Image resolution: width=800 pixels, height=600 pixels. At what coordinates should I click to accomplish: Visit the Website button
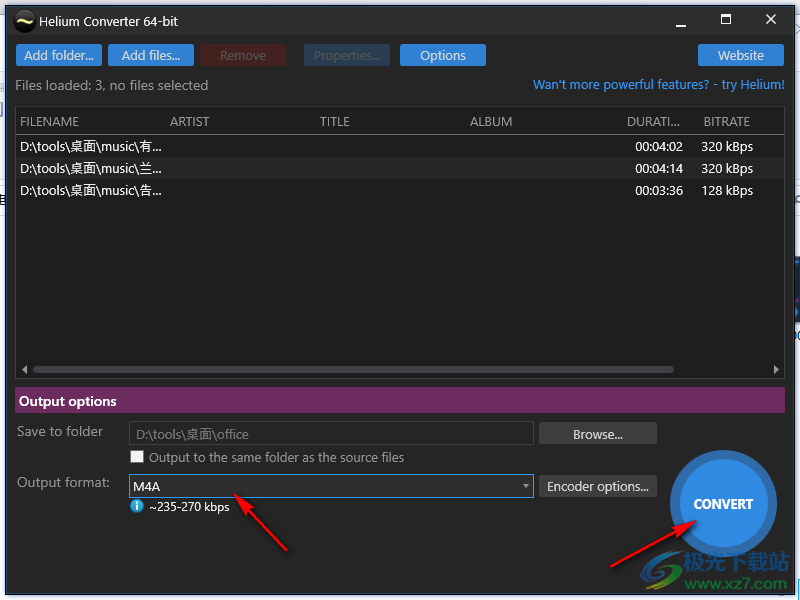coord(741,55)
